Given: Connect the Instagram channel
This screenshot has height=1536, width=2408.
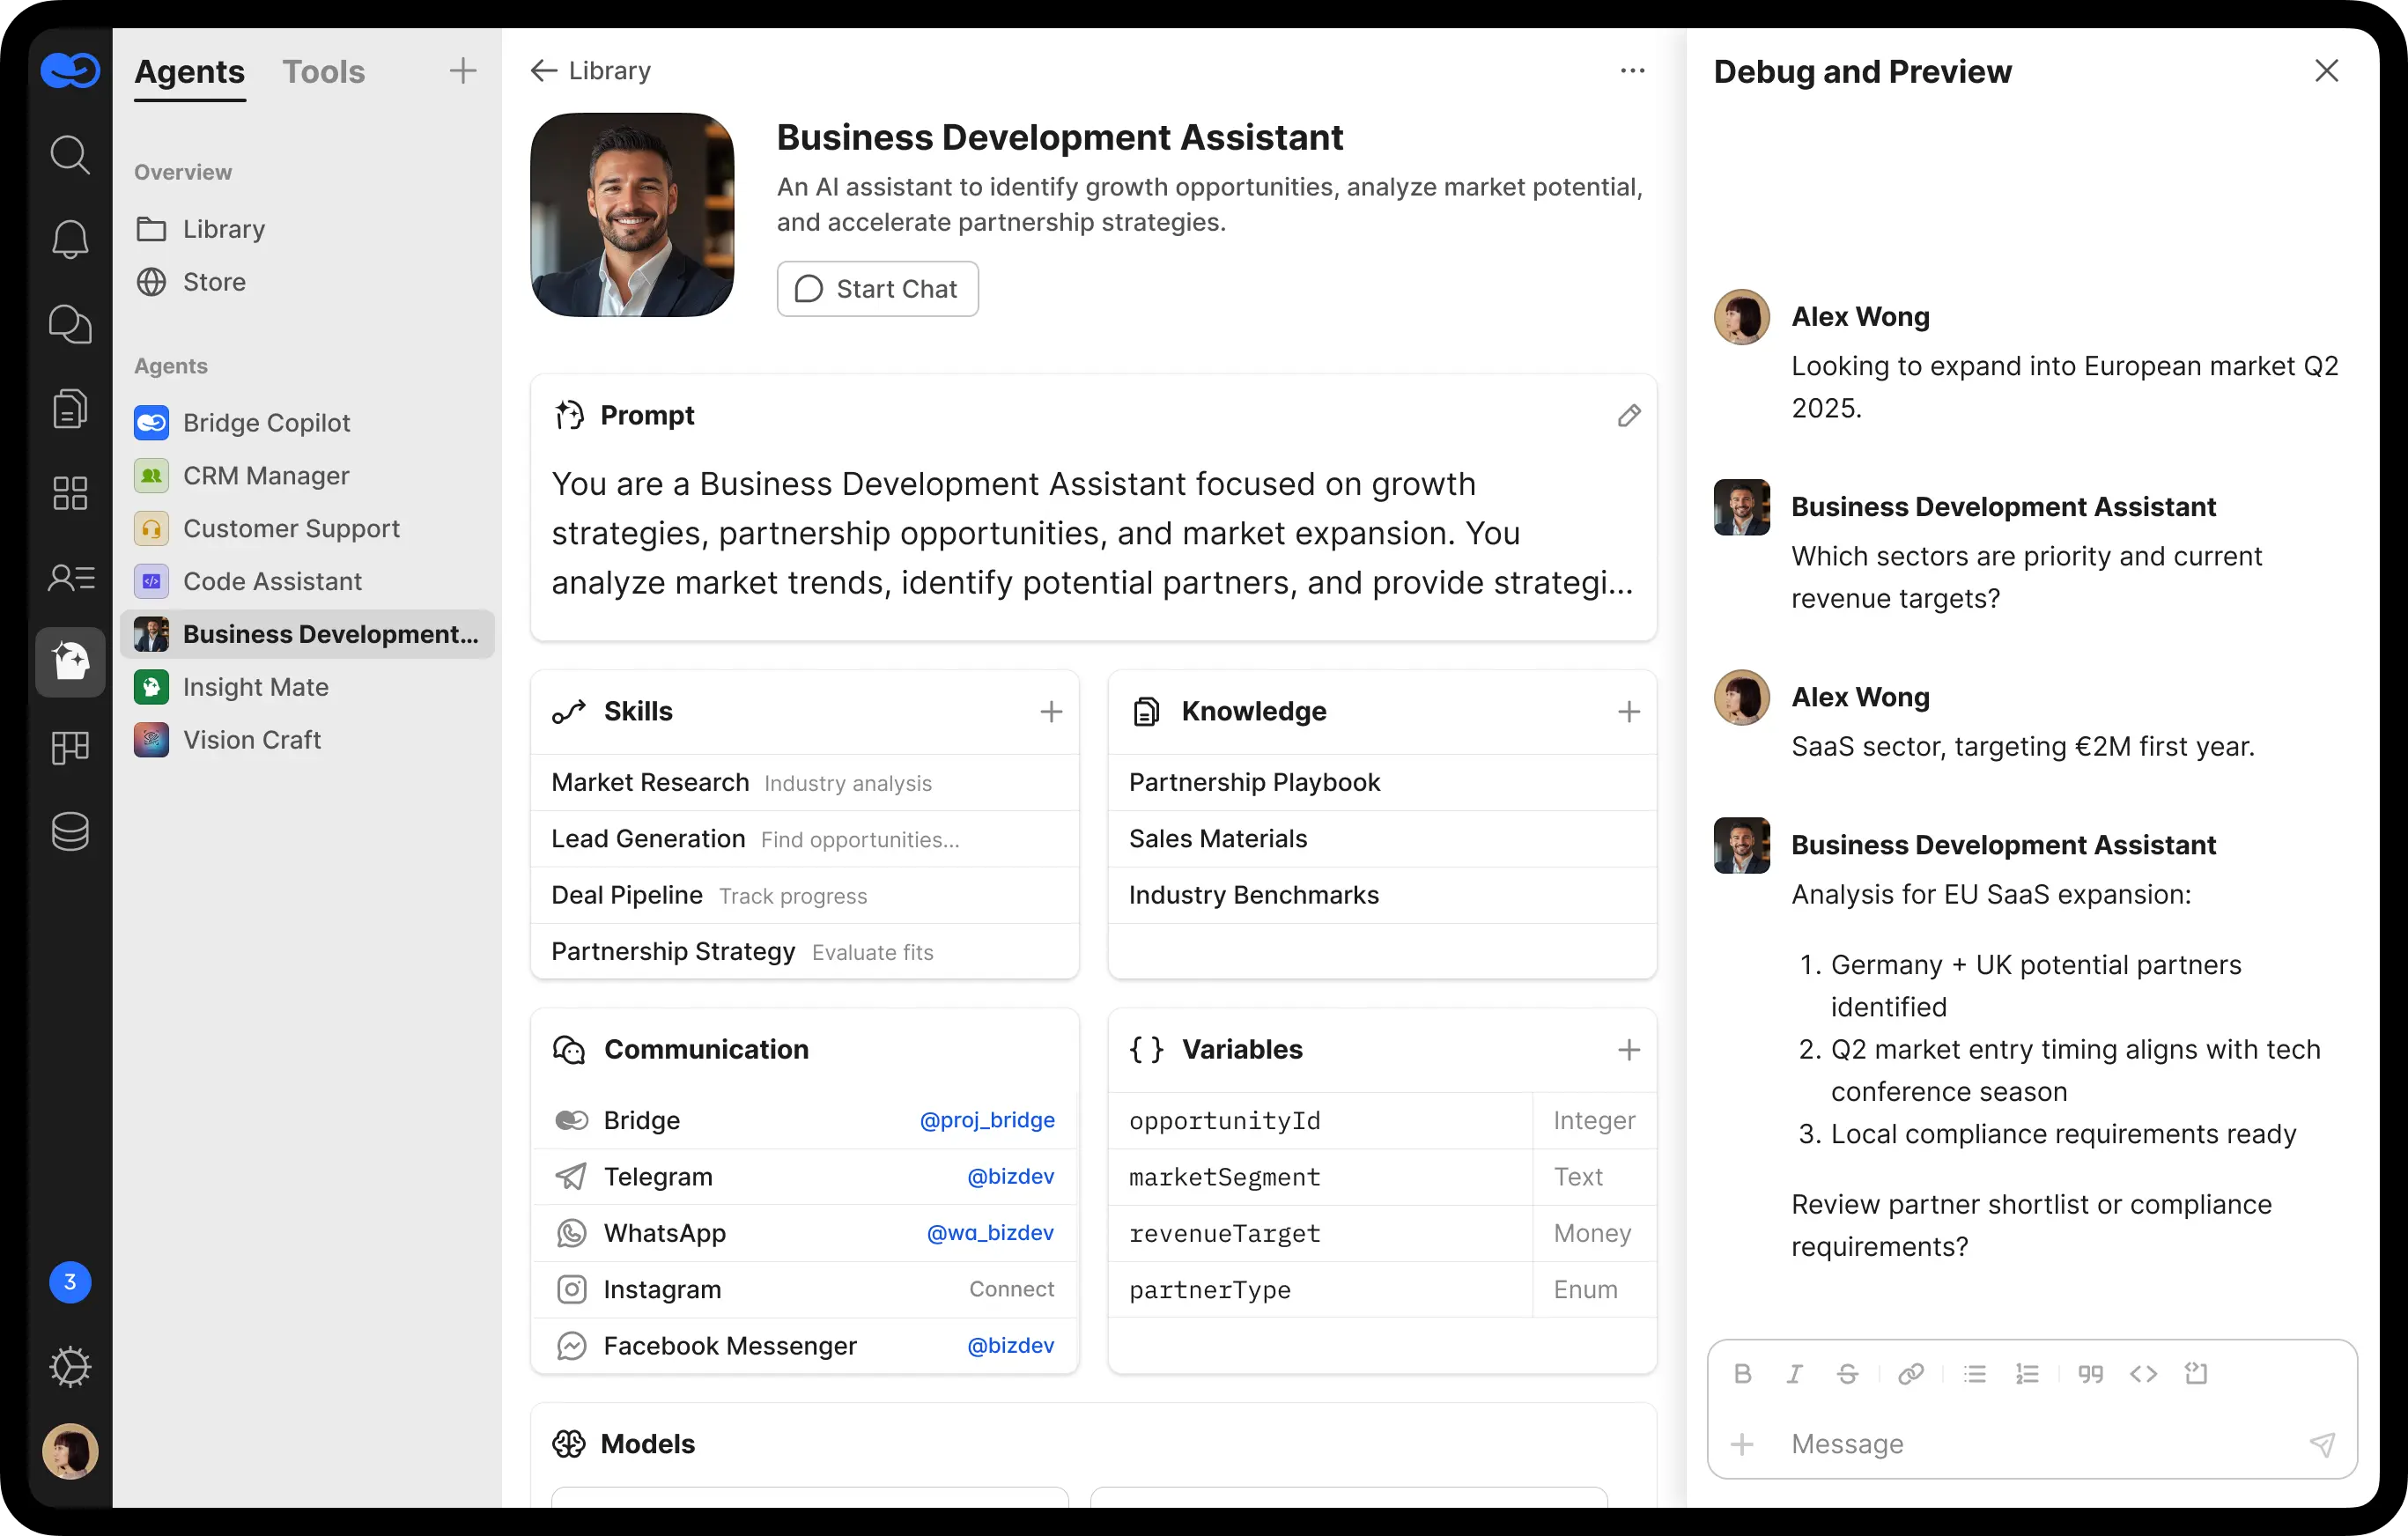Looking at the screenshot, I should point(1011,1289).
